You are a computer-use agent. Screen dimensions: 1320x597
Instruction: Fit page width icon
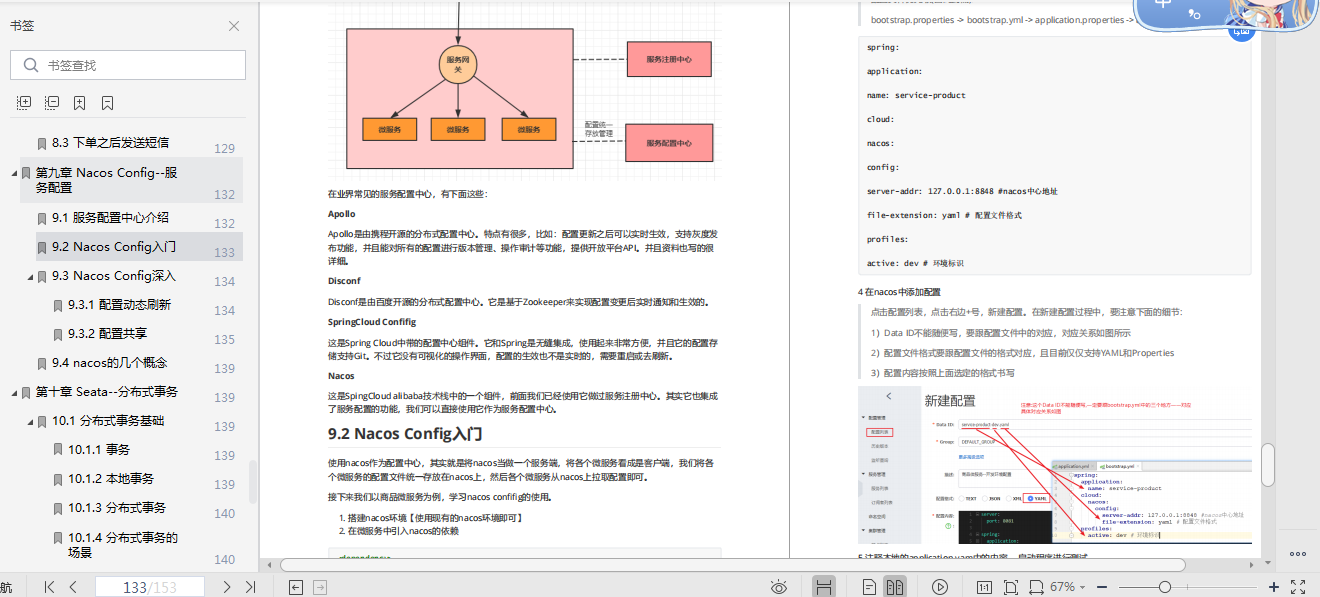(x=1035, y=587)
